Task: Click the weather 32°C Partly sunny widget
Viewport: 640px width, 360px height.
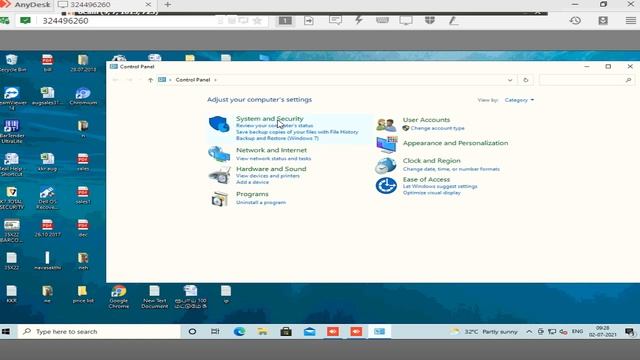Action: (x=484, y=332)
